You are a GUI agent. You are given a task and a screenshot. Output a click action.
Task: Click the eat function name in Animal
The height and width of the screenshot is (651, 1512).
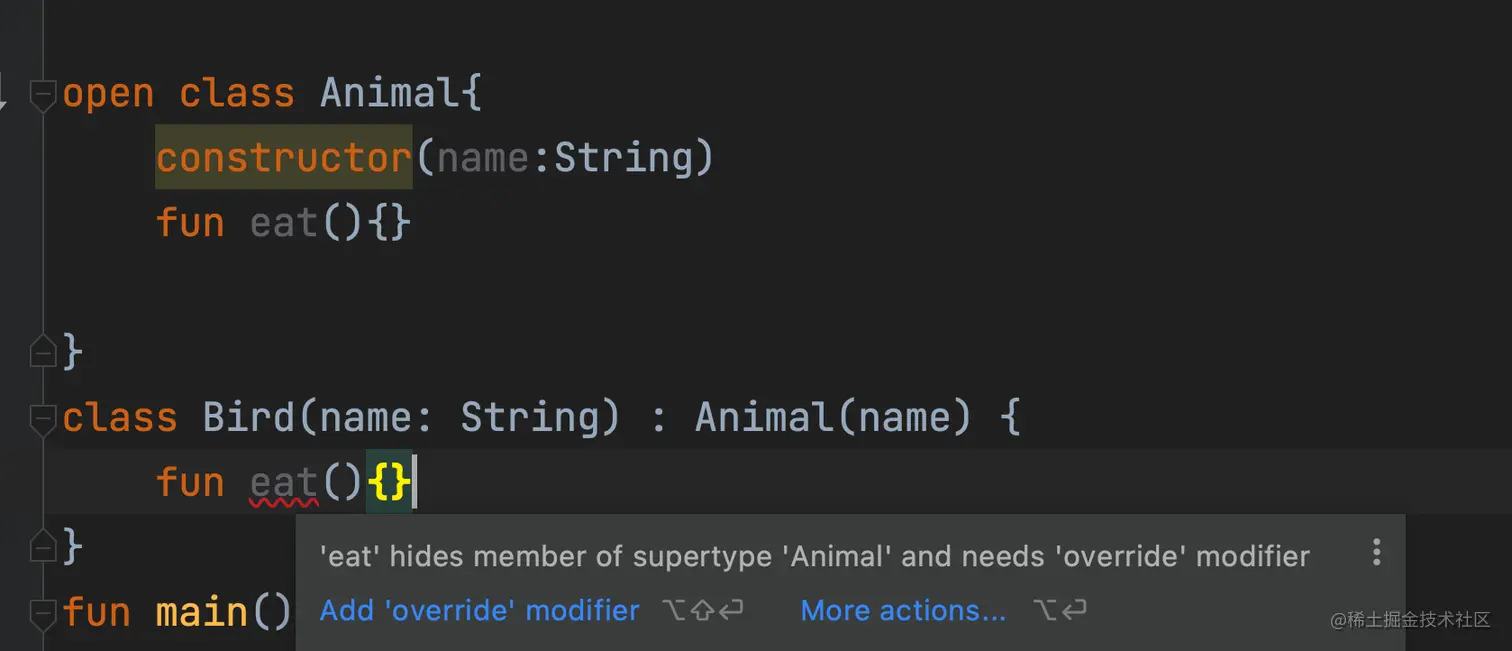point(284,223)
